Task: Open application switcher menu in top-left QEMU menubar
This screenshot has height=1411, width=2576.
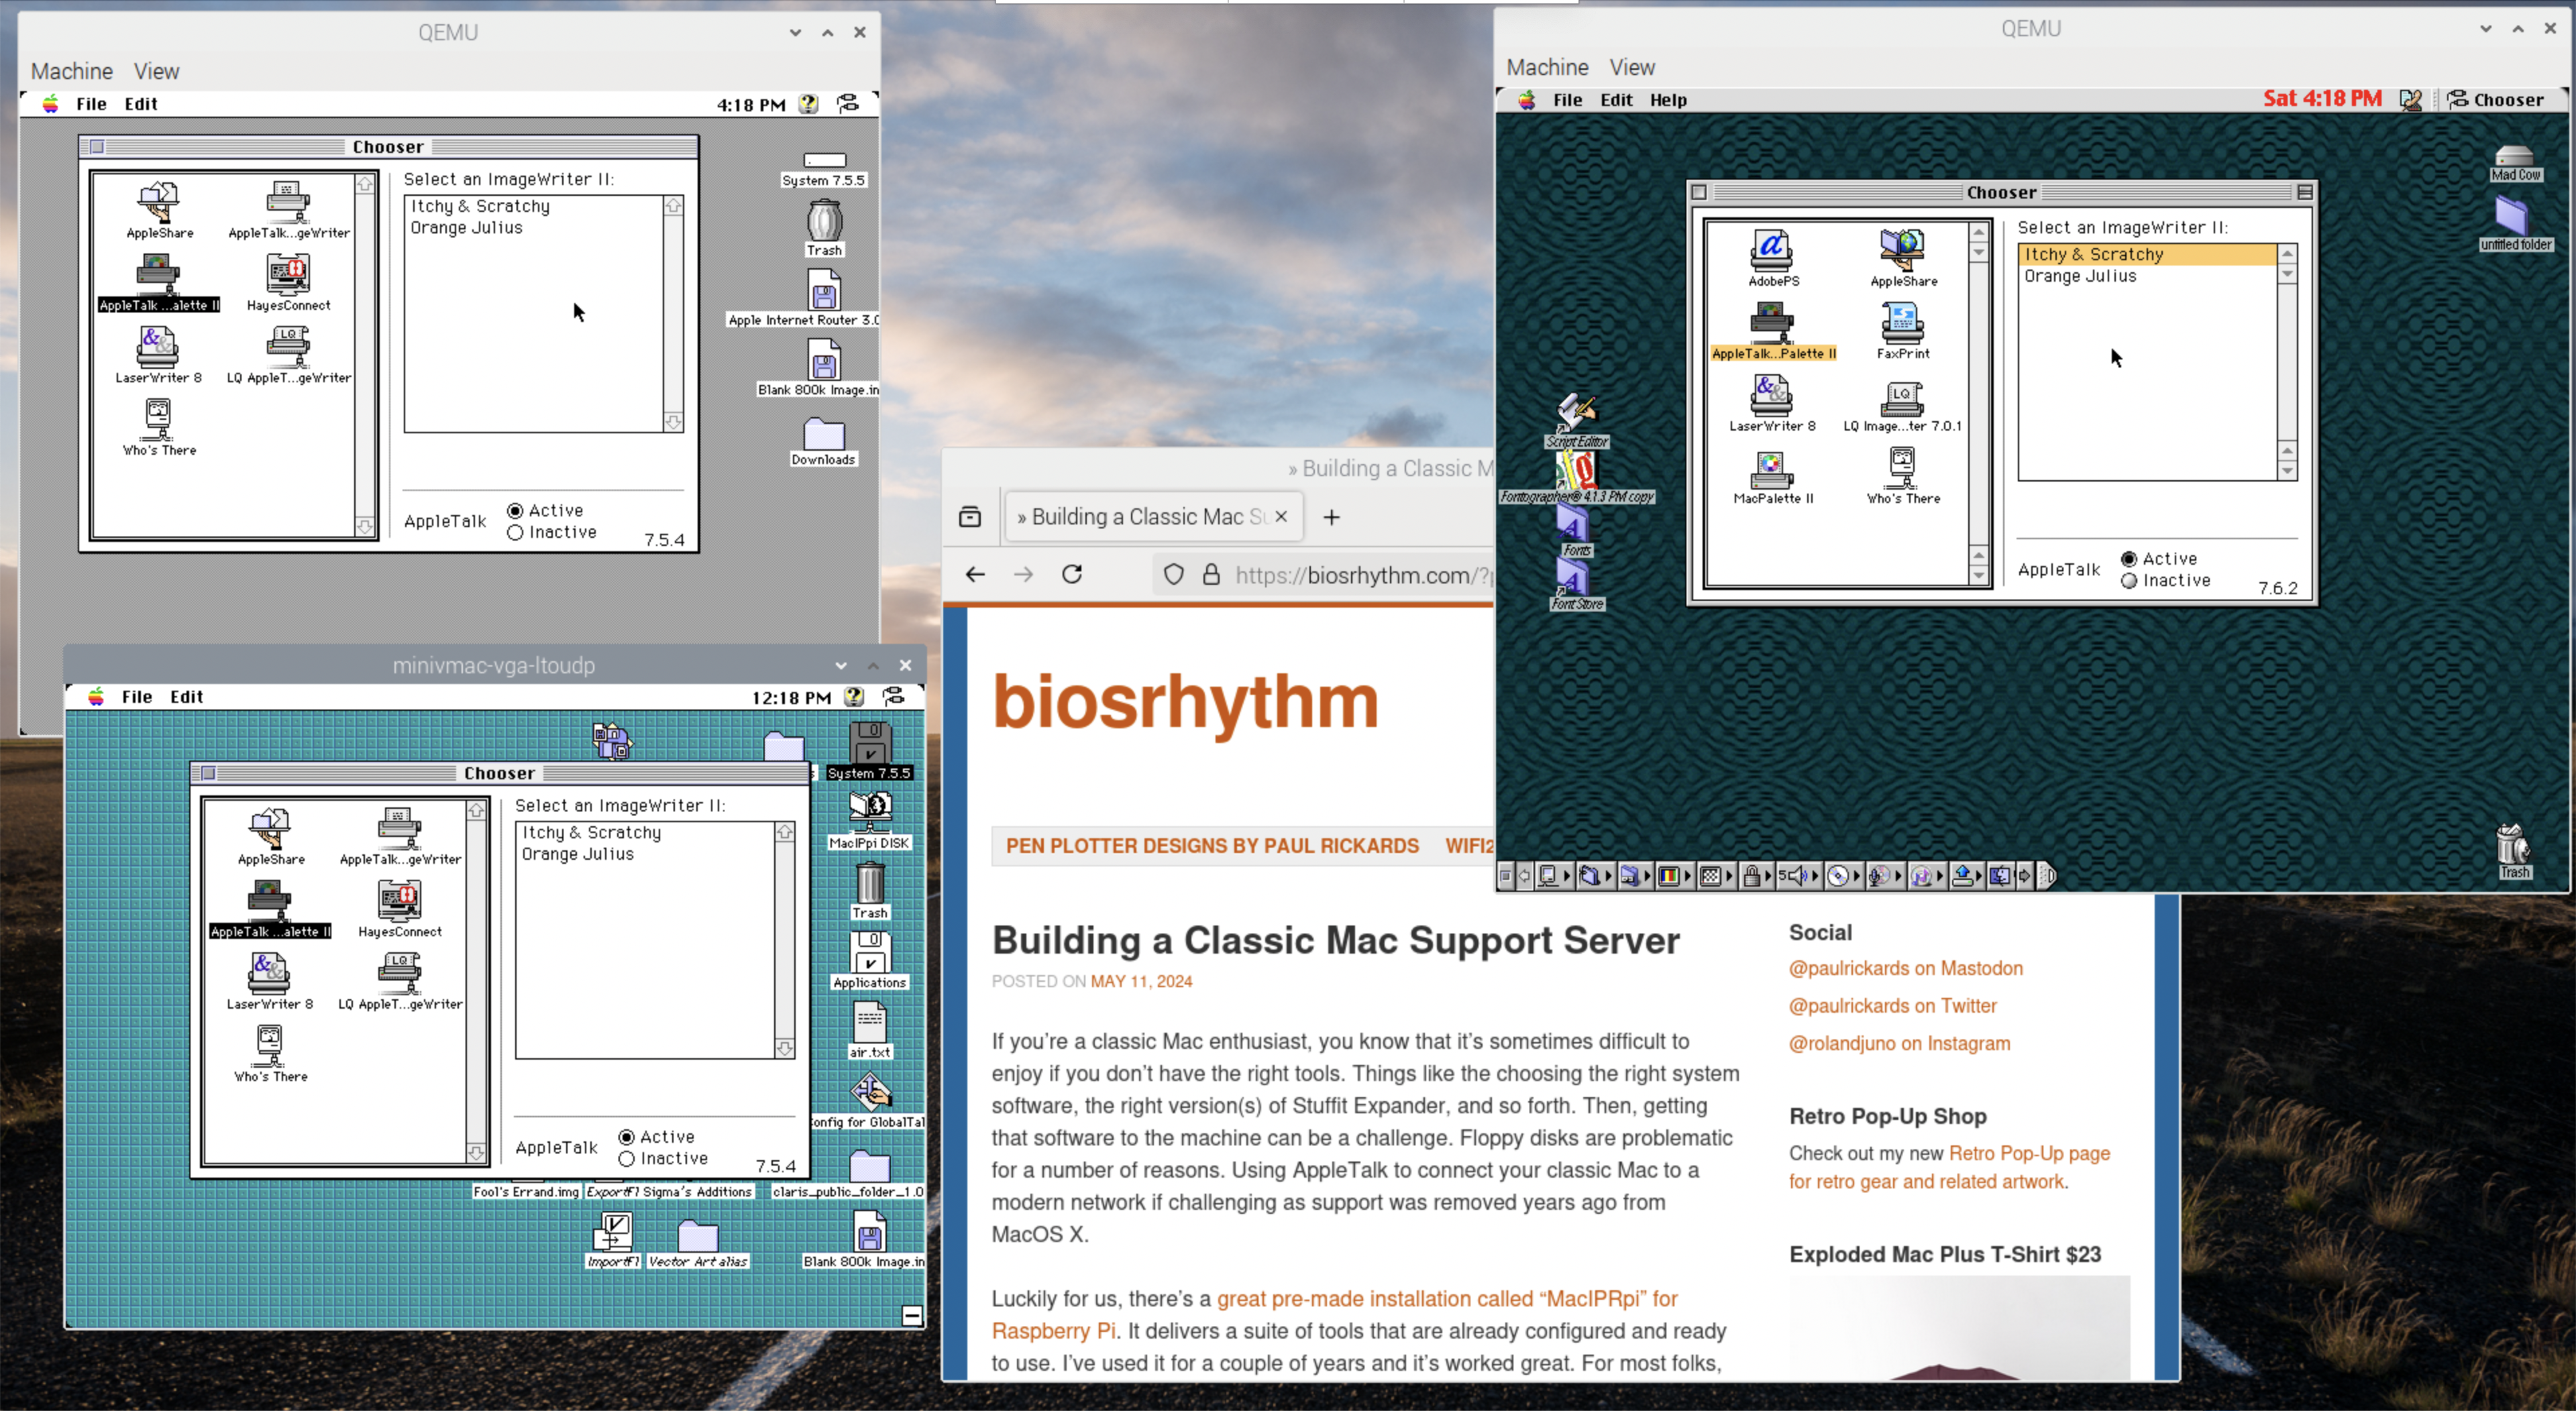Action: point(848,104)
